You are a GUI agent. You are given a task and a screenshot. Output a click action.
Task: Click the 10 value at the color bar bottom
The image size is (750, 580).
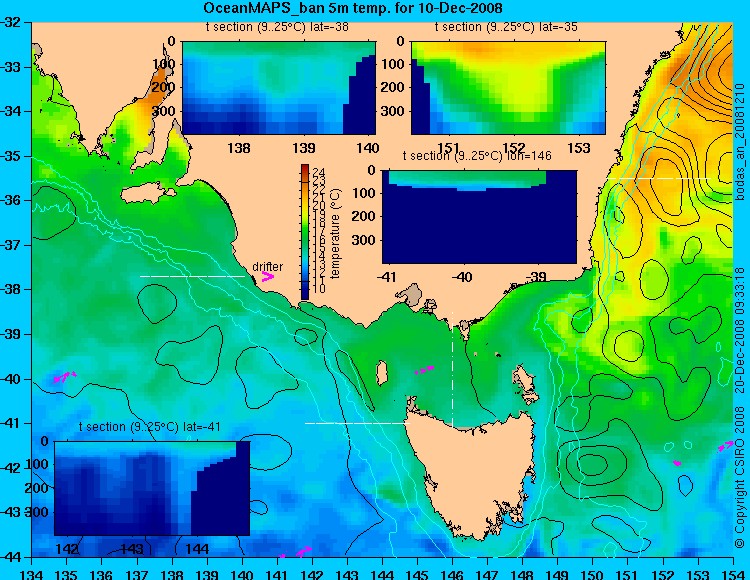click(x=319, y=288)
